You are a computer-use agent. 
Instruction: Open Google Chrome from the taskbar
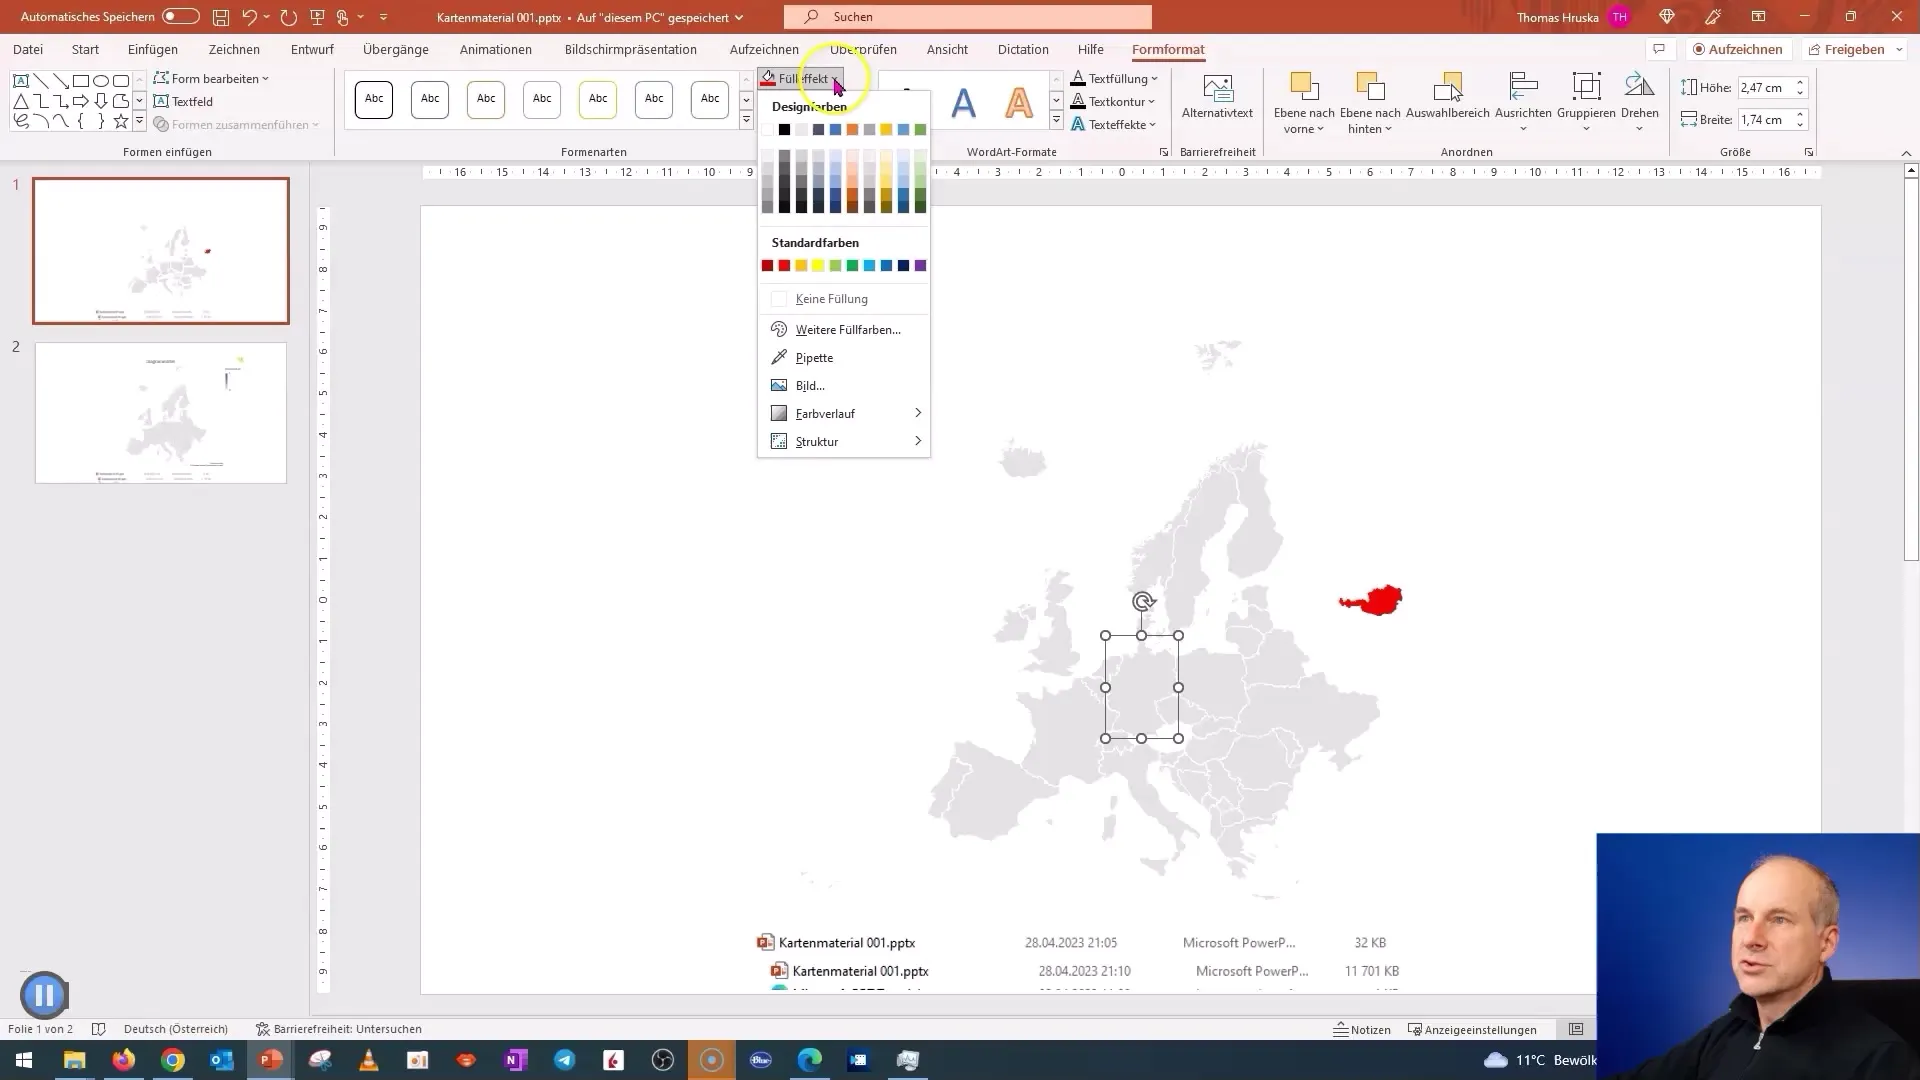click(x=173, y=1060)
